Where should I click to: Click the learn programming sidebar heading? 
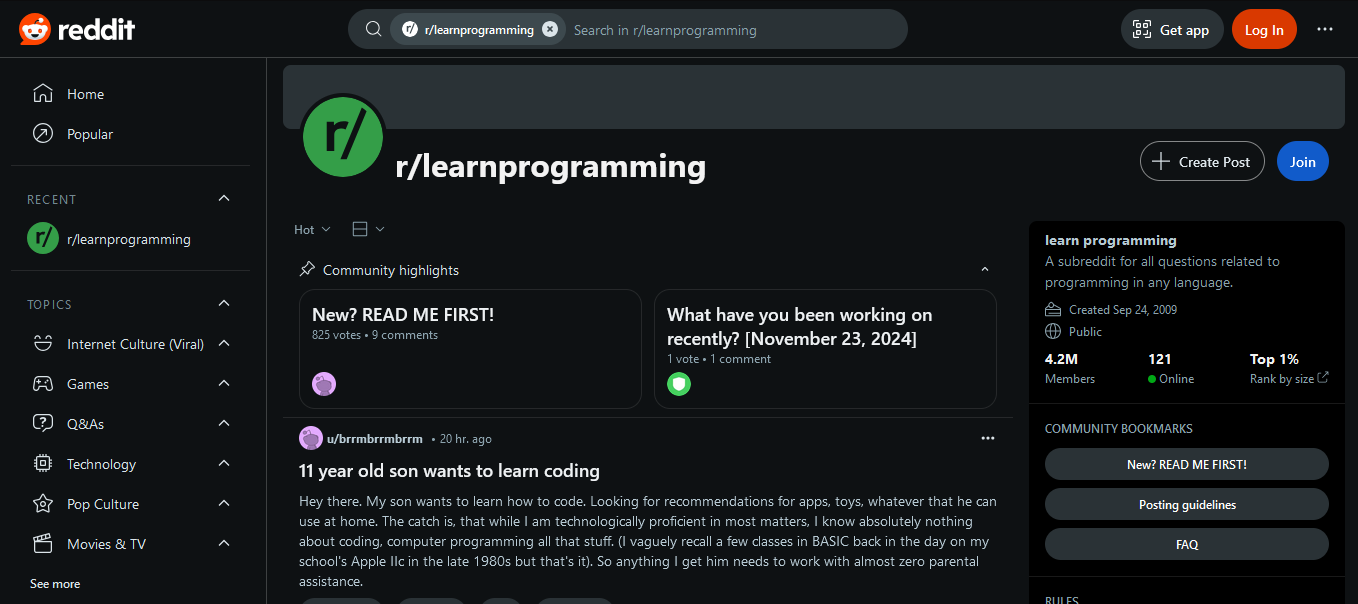(x=1111, y=240)
